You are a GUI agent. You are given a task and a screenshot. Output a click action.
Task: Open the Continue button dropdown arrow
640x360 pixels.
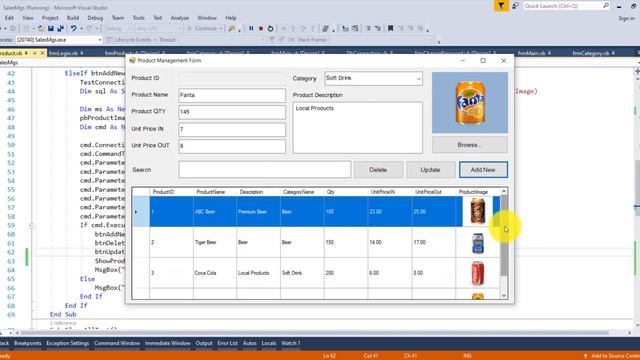coord(220,29)
